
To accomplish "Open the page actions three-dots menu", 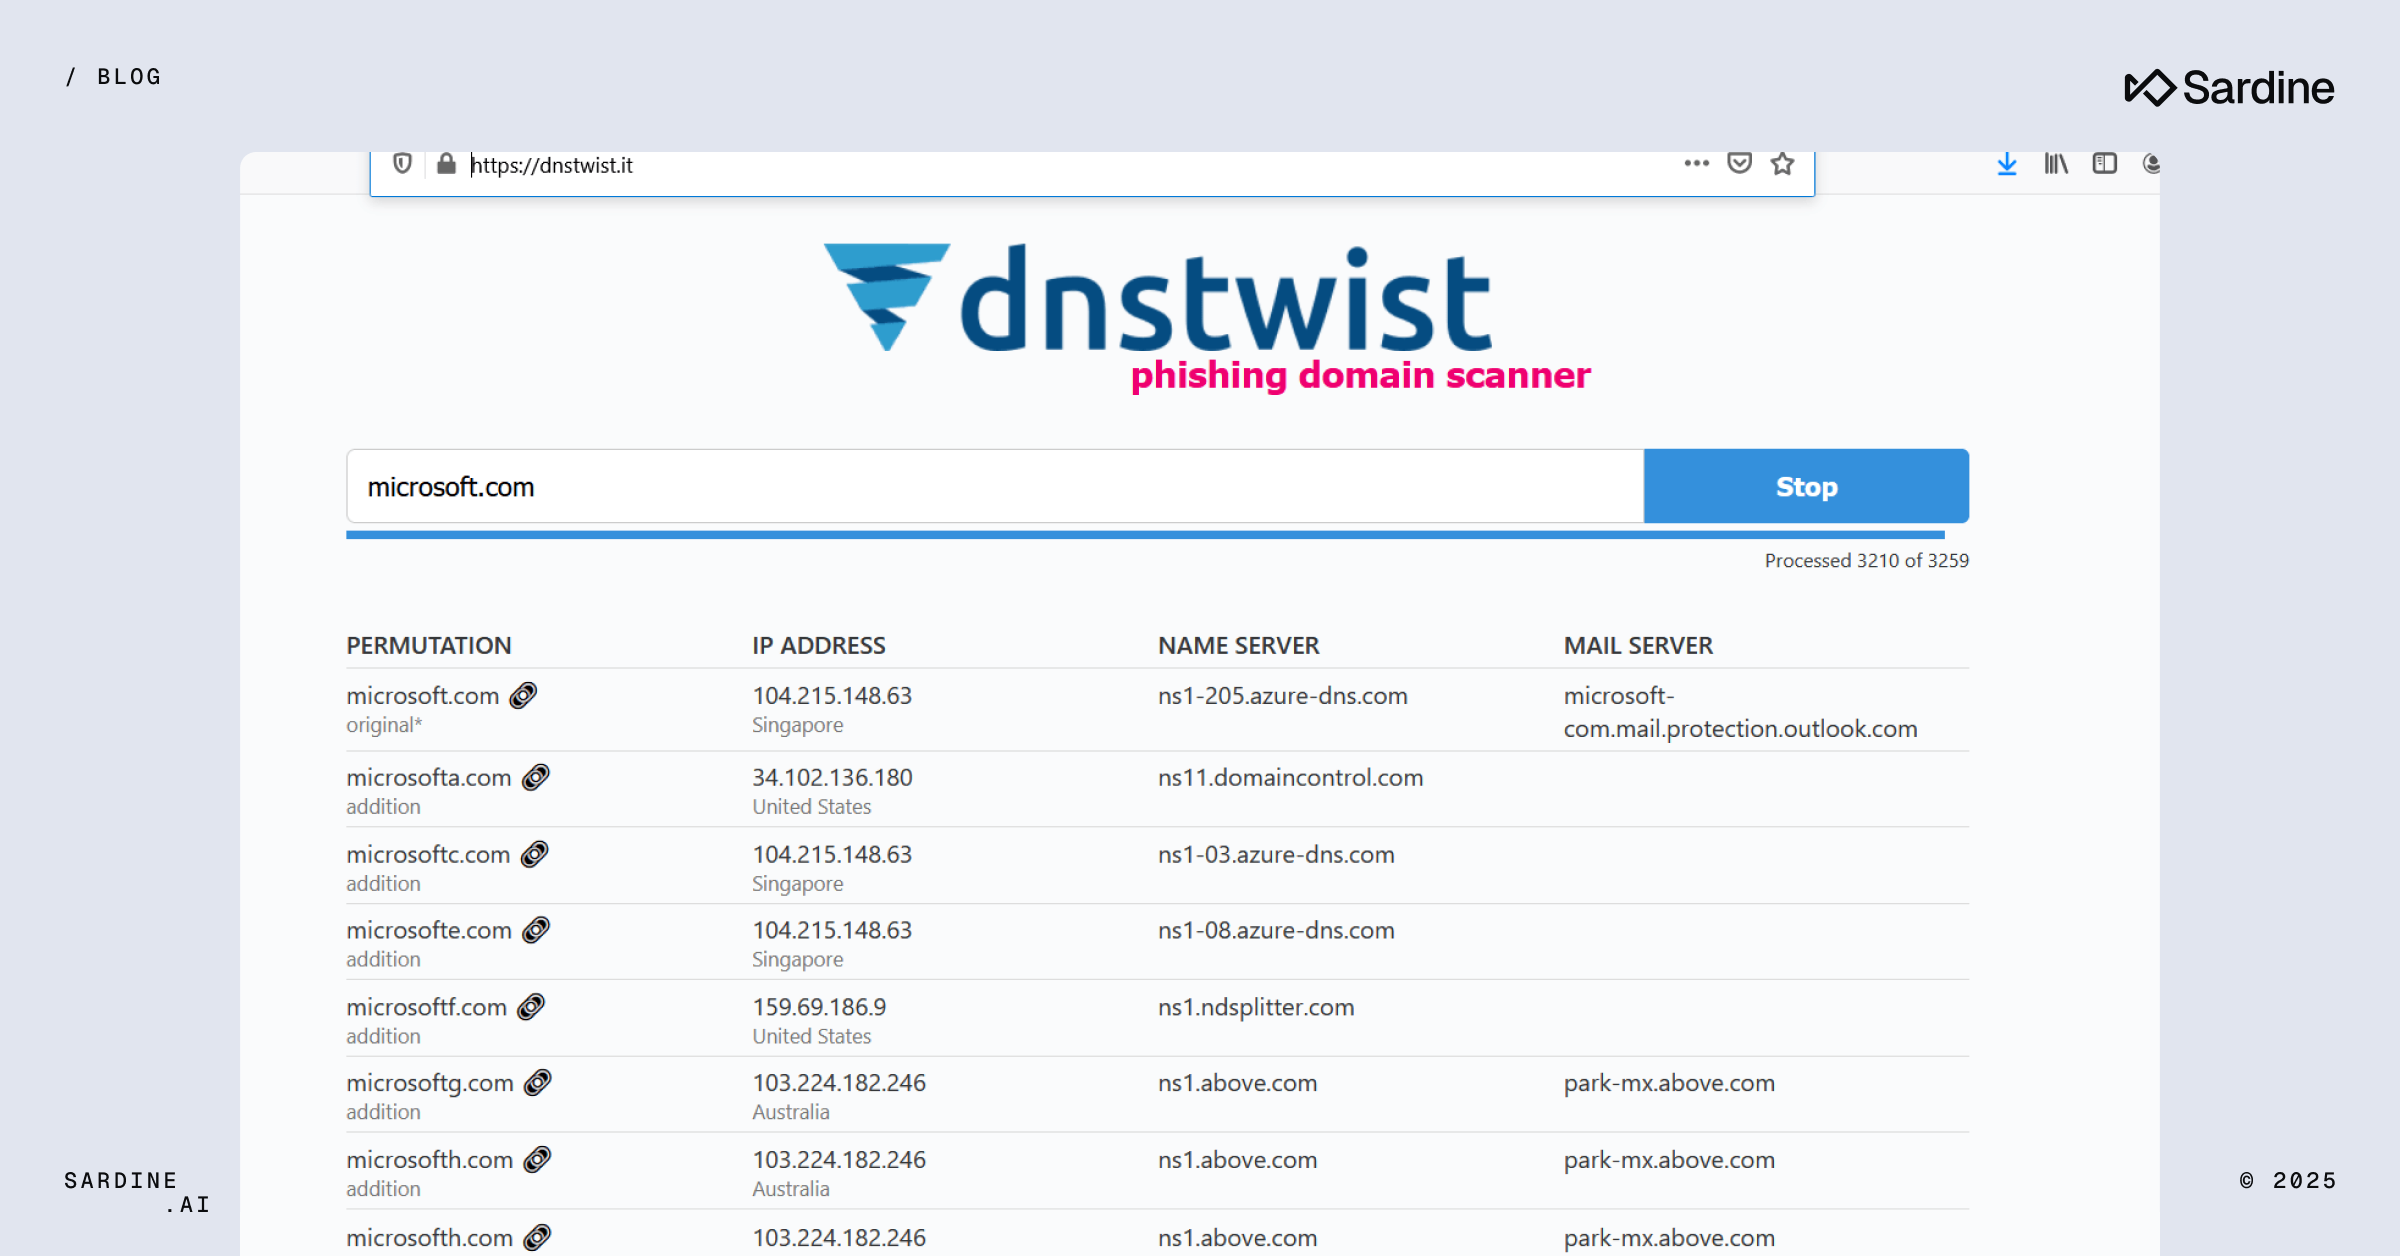I will pos(1696,163).
